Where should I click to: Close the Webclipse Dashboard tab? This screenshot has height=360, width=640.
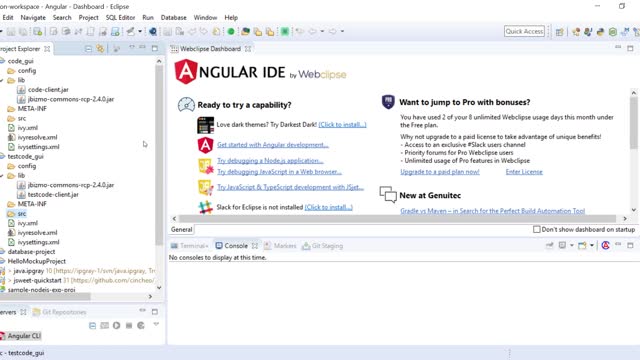(x=248, y=49)
